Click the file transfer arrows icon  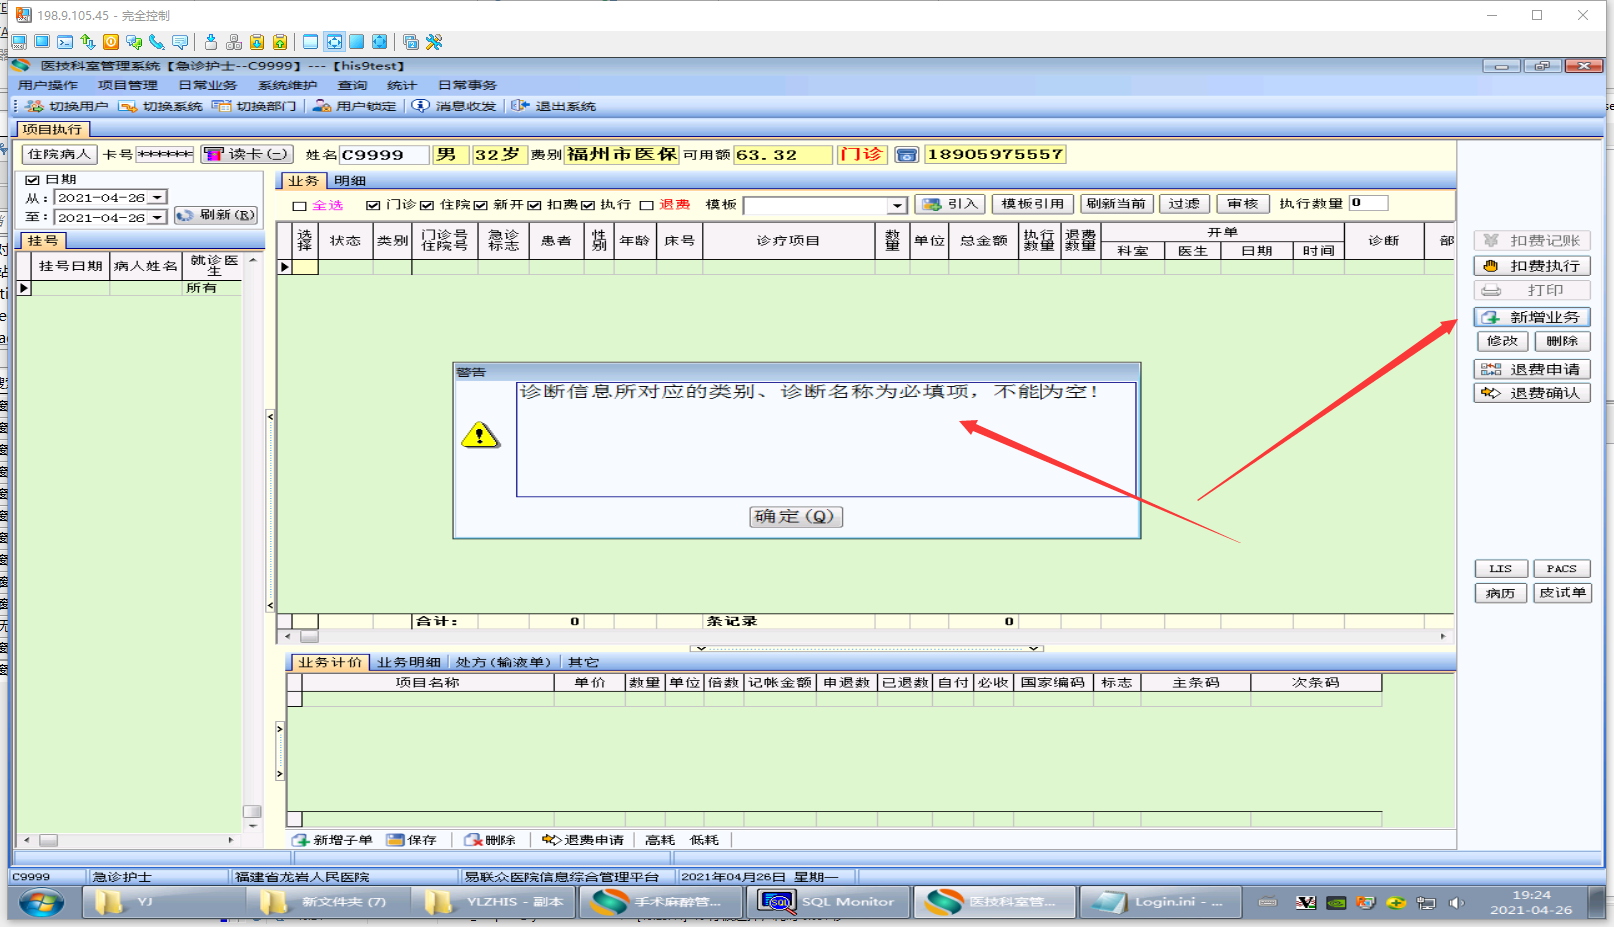click(x=88, y=42)
